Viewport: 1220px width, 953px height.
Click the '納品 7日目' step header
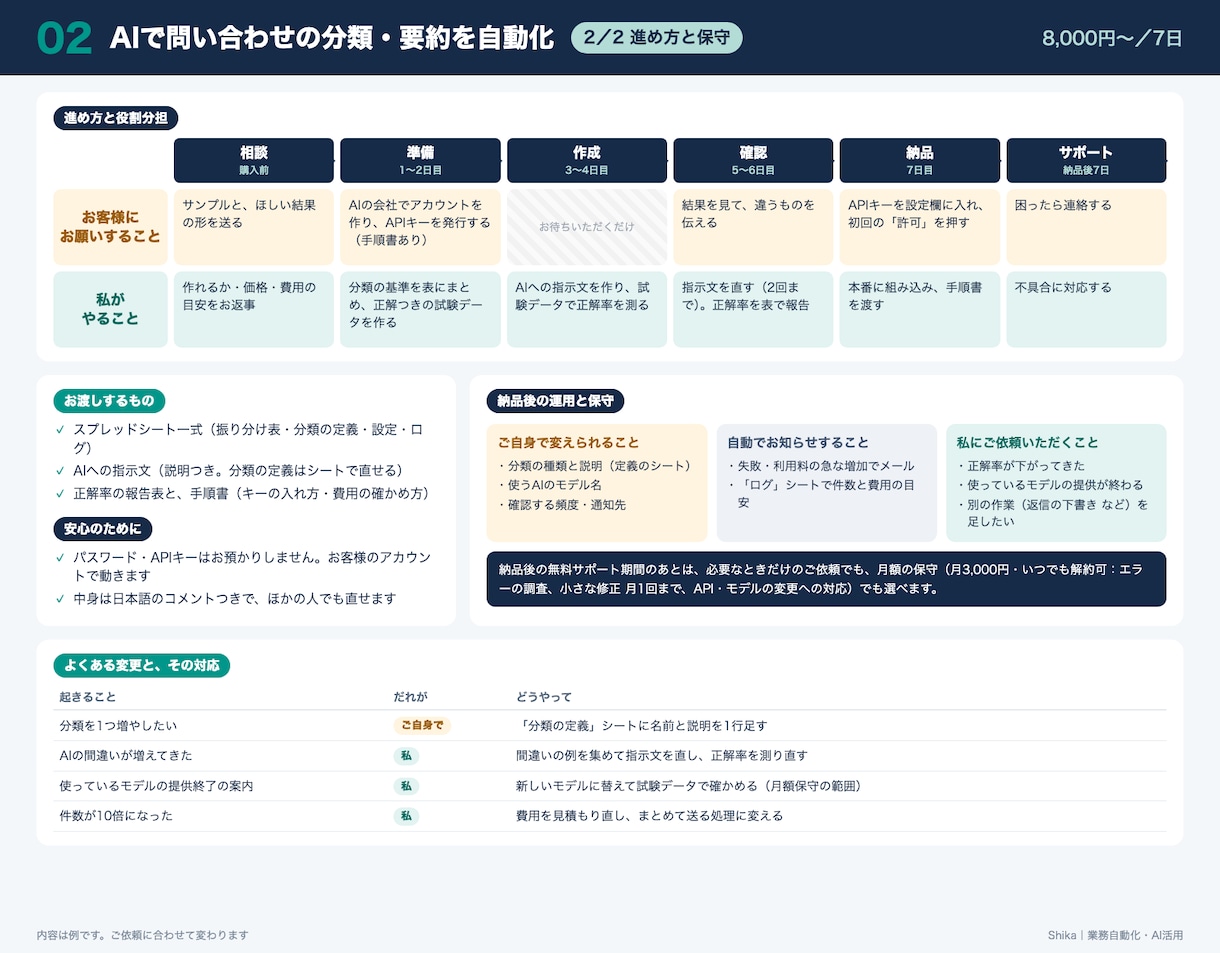tap(920, 160)
